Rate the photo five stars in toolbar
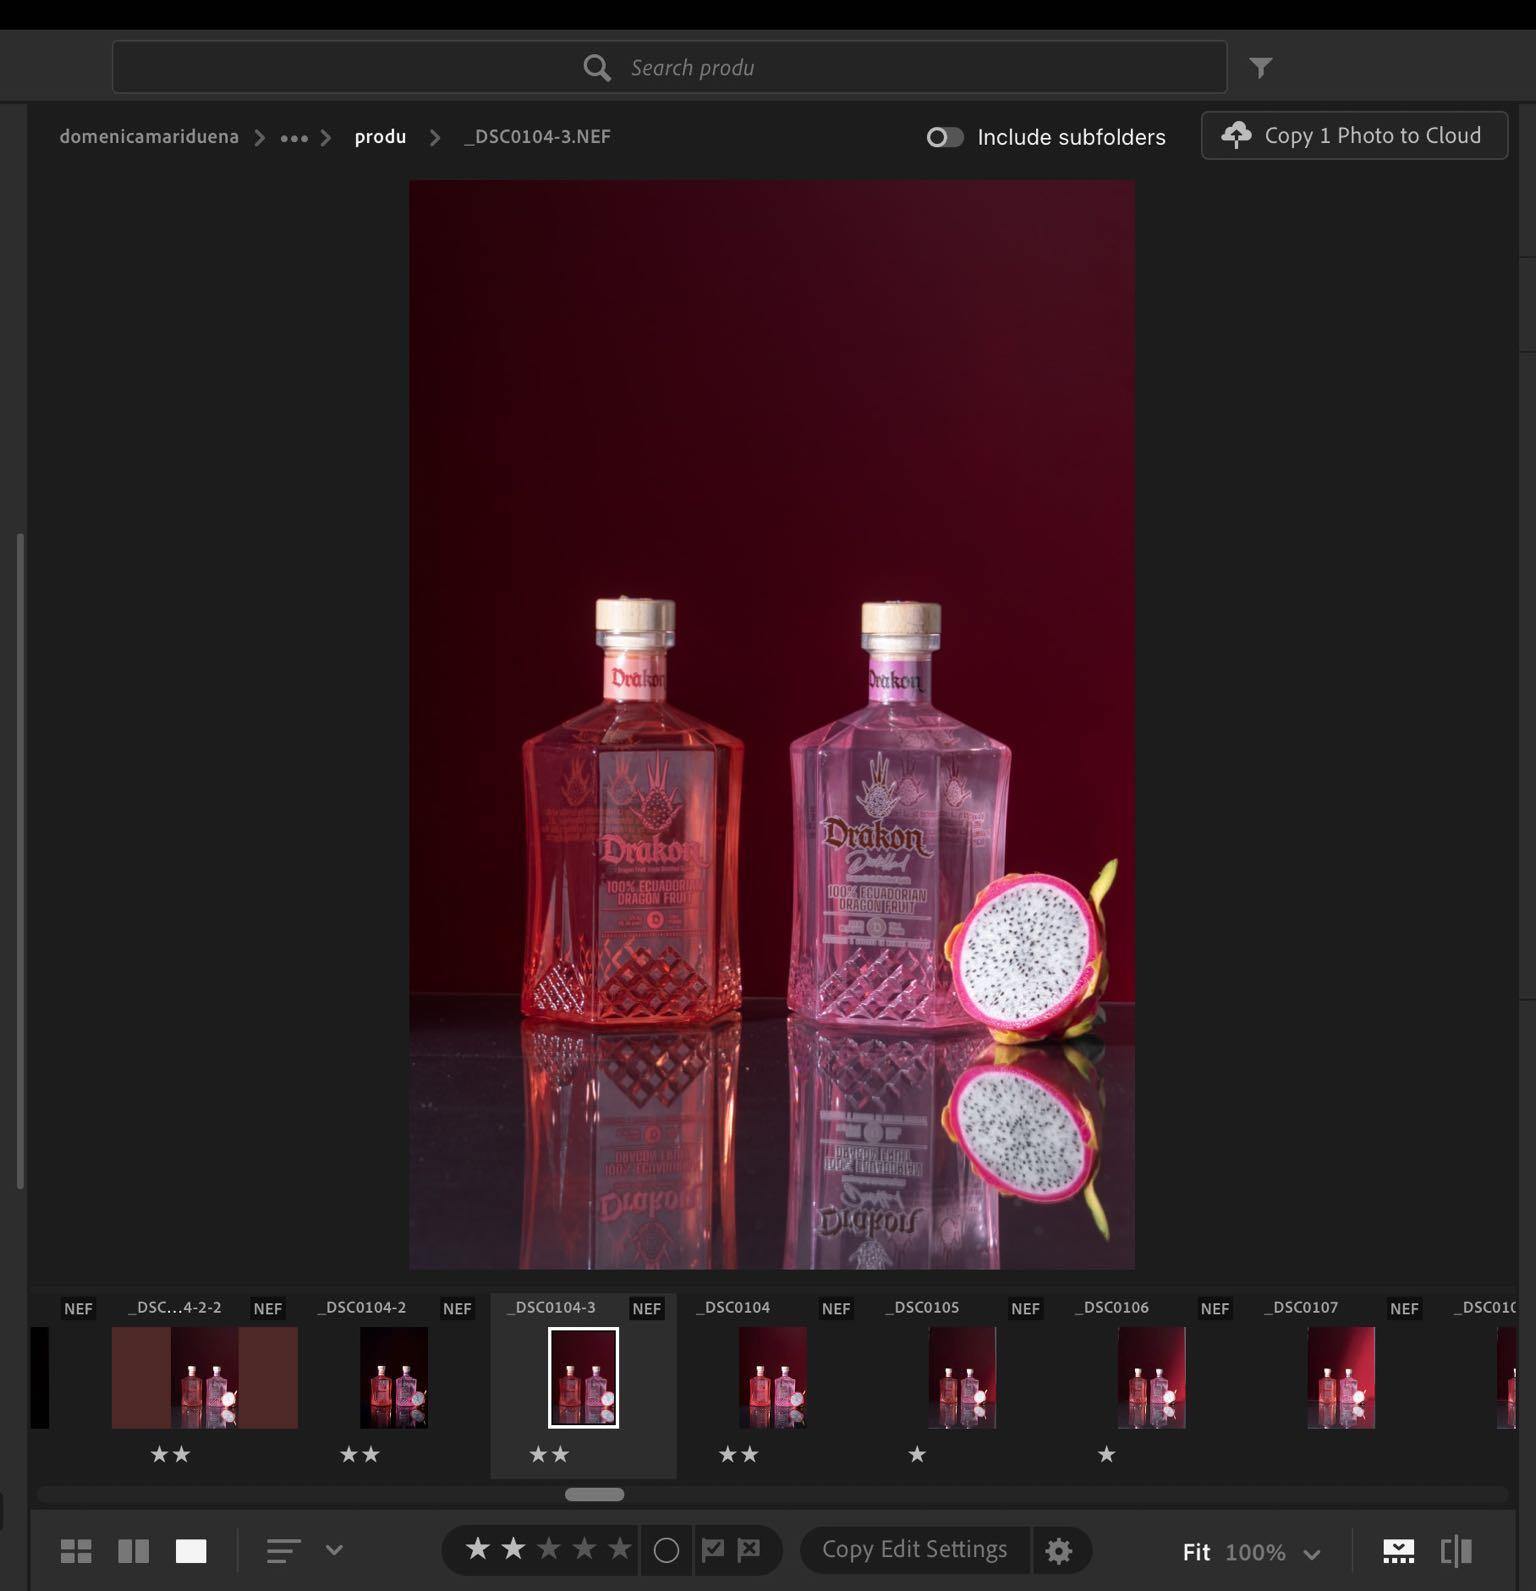The width and height of the screenshot is (1536, 1591). [x=620, y=1549]
